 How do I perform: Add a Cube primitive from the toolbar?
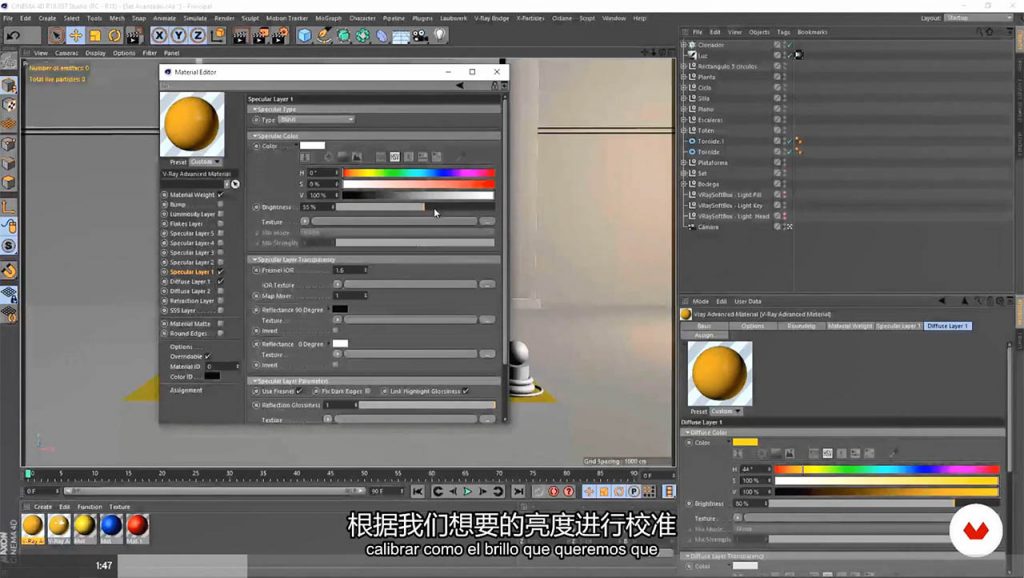coord(305,35)
